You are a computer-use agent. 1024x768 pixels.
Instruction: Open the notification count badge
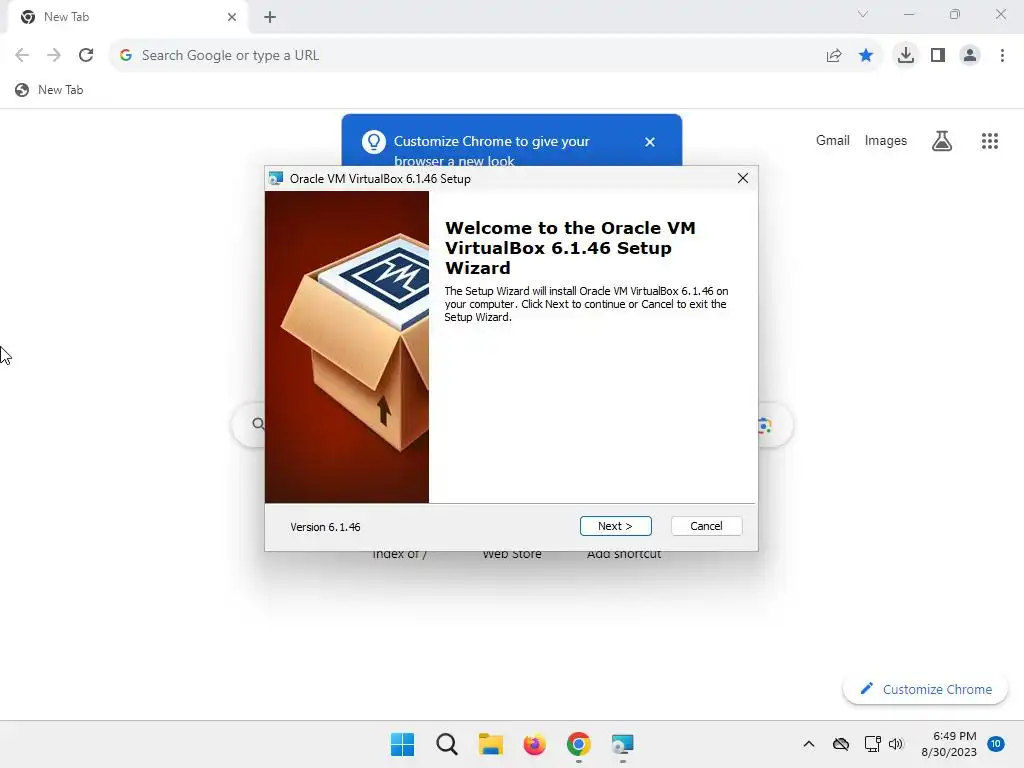pyautogui.click(x=996, y=743)
